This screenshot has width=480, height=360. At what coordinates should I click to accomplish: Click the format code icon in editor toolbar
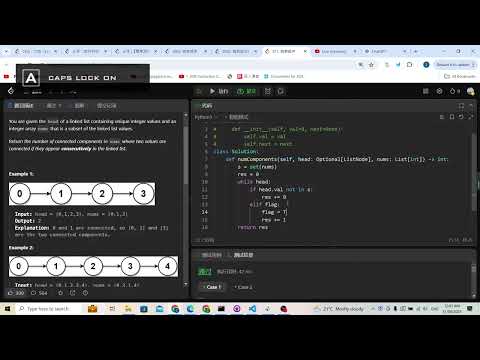click(x=442, y=117)
